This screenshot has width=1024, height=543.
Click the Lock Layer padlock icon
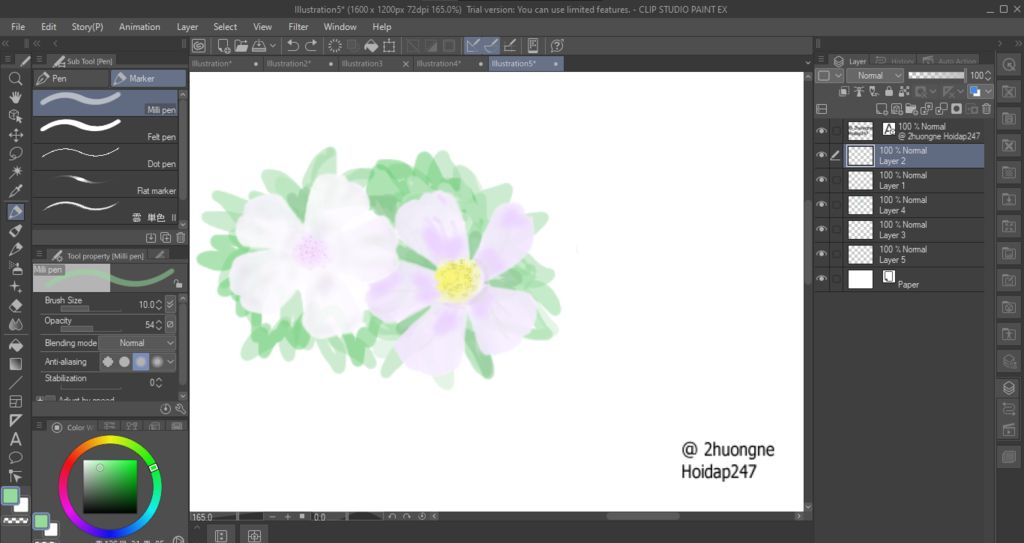(x=888, y=92)
